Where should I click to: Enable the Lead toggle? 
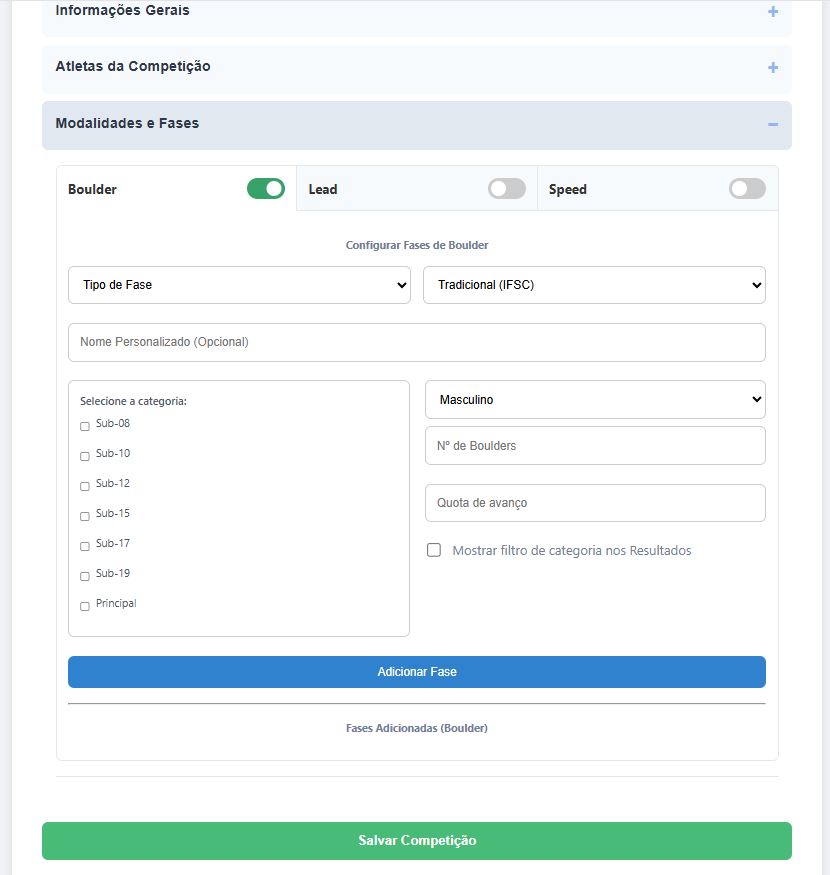506,188
